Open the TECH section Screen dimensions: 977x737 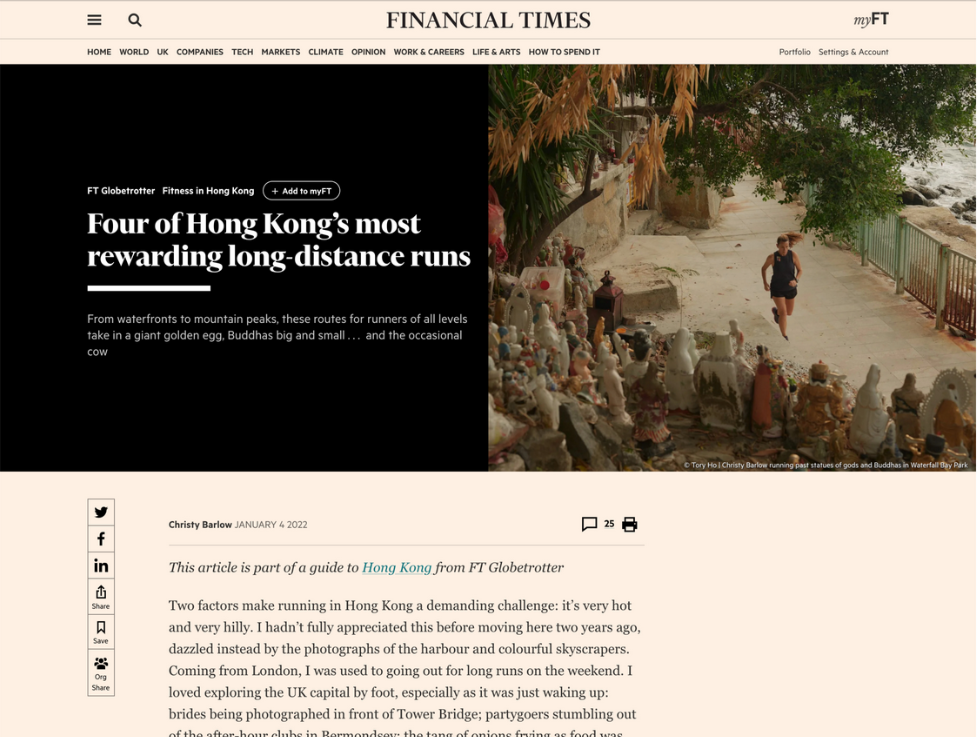point(242,52)
